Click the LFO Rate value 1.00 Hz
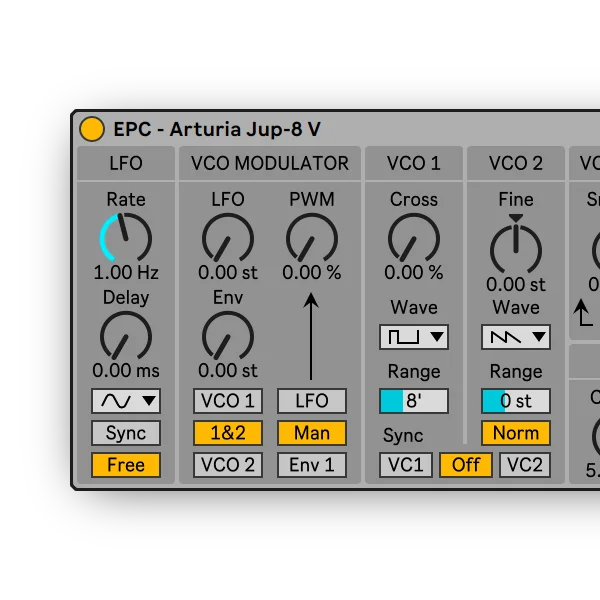Screen dimensions: 600x600 pyautogui.click(x=126, y=272)
